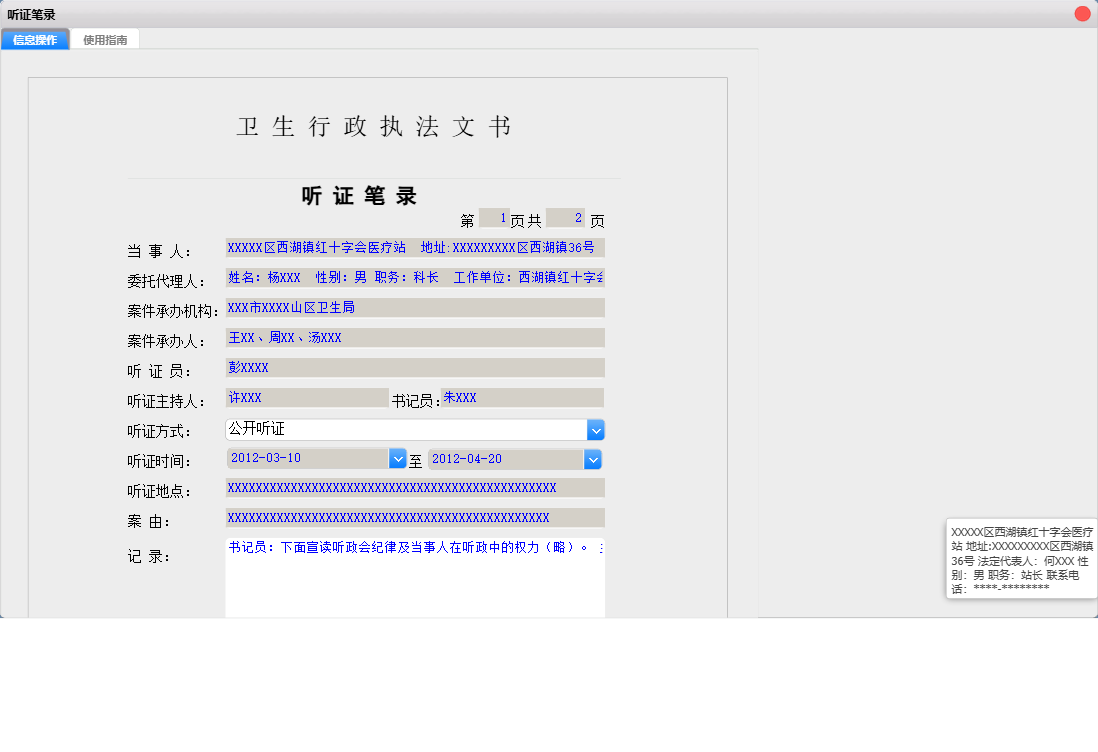Select the 听证地点 field

[x=414, y=488]
